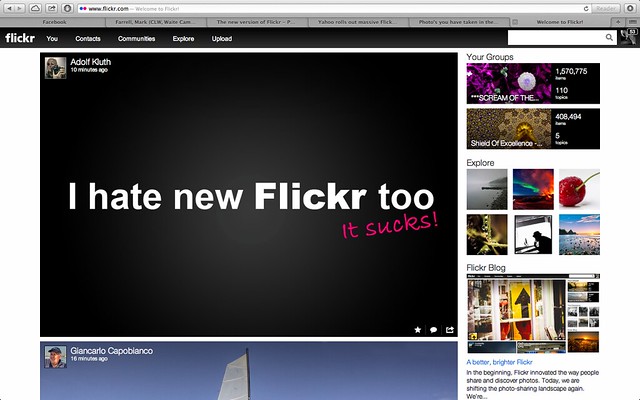Open the user avatar in the navigation bar
Image resolution: width=640 pixels, height=400 pixels.
click(x=628, y=38)
